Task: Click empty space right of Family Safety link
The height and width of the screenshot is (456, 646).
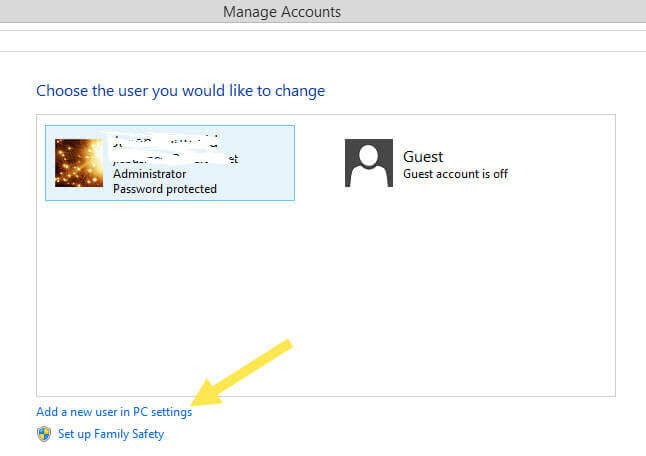Action: coord(400,434)
